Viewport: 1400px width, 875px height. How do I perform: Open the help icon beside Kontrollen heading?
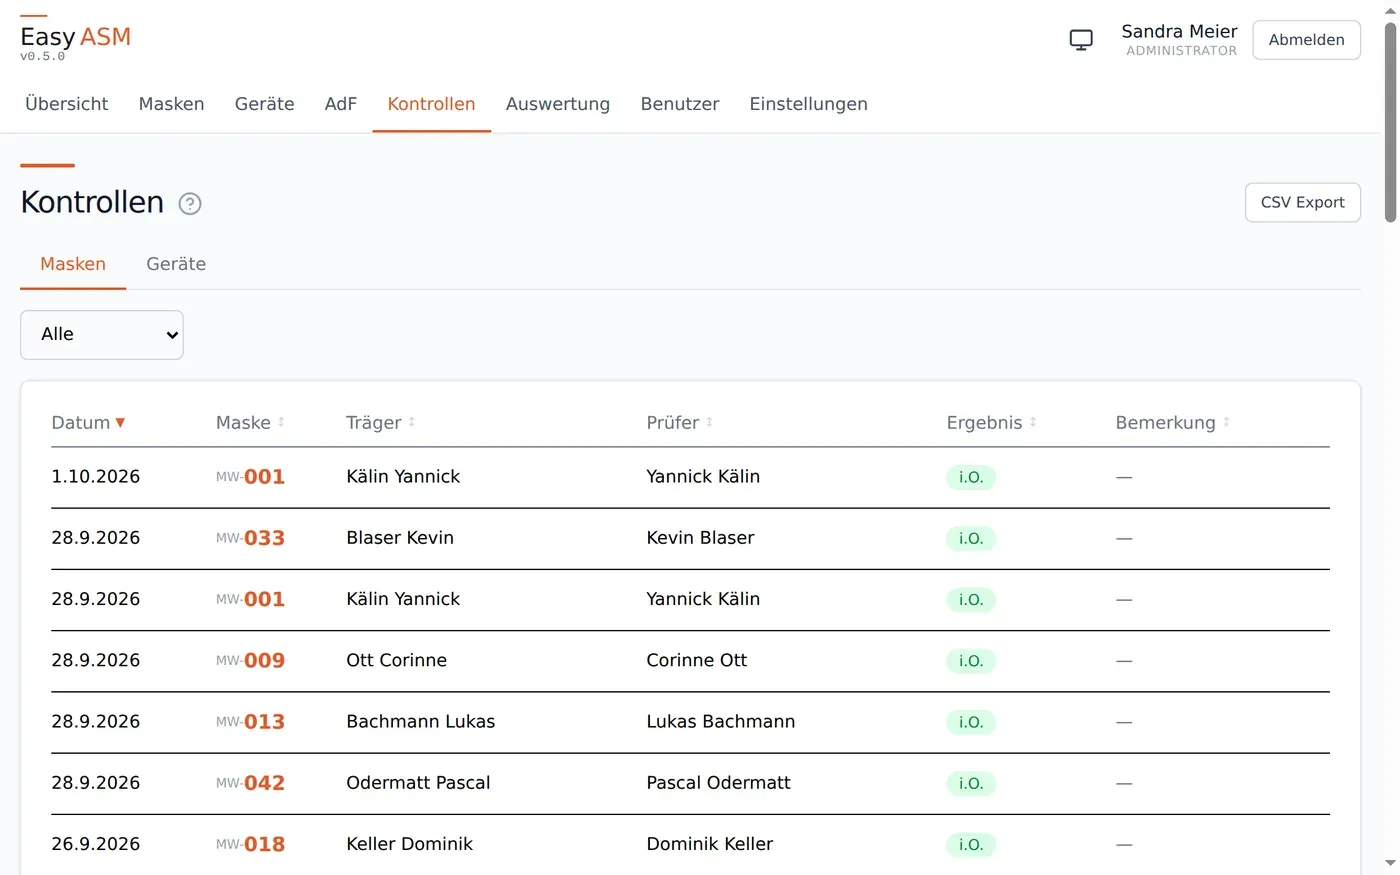[x=190, y=204]
